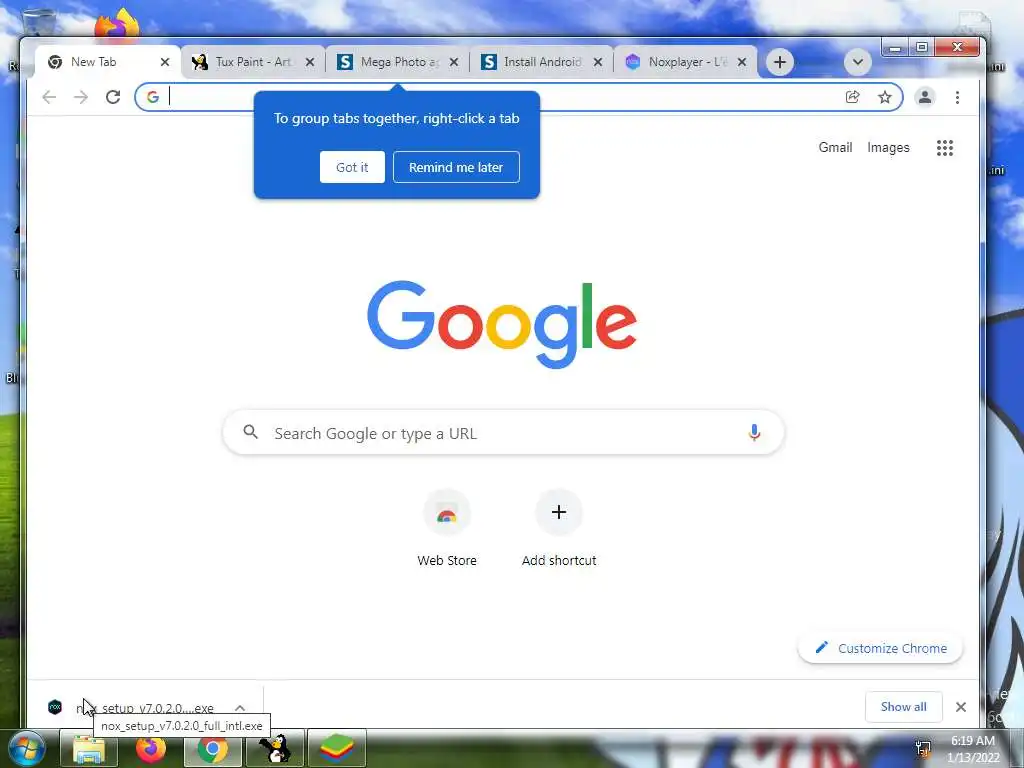
Task: Open the Google apps grid icon
Action: [944, 148]
